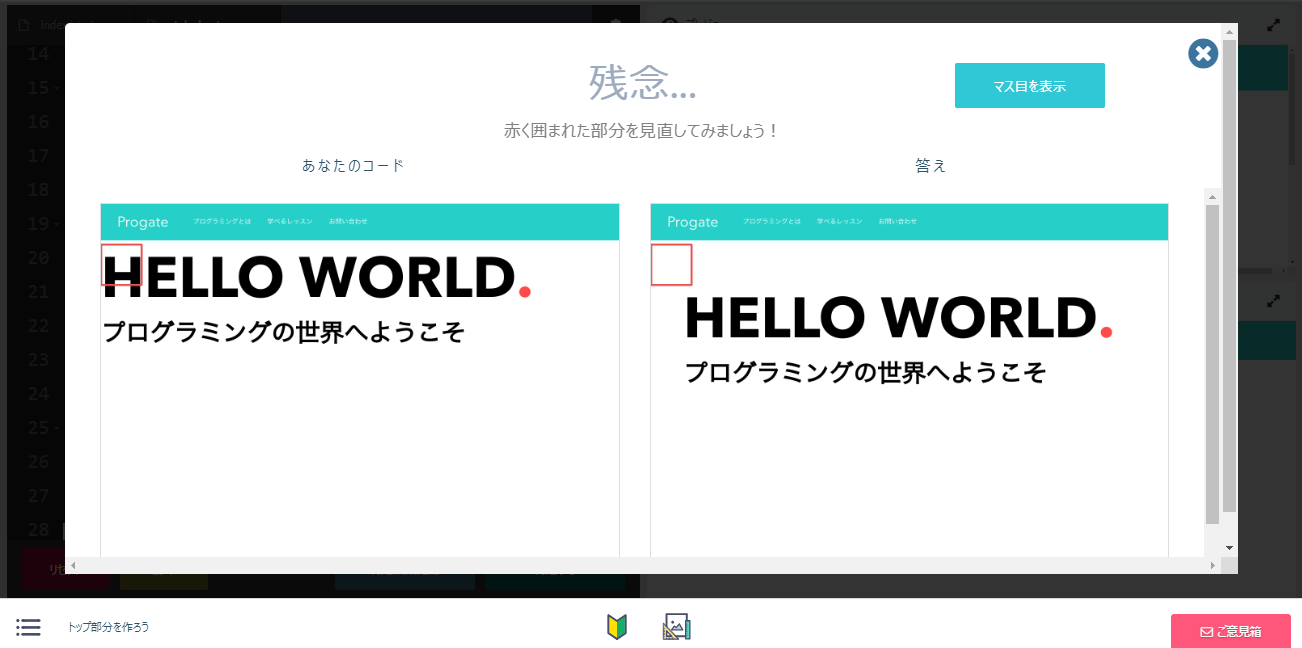The height and width of the screenshot is (648, 1302).
Task: Select お問い合わせ in your code preview
Action: (x=348, y=221)
